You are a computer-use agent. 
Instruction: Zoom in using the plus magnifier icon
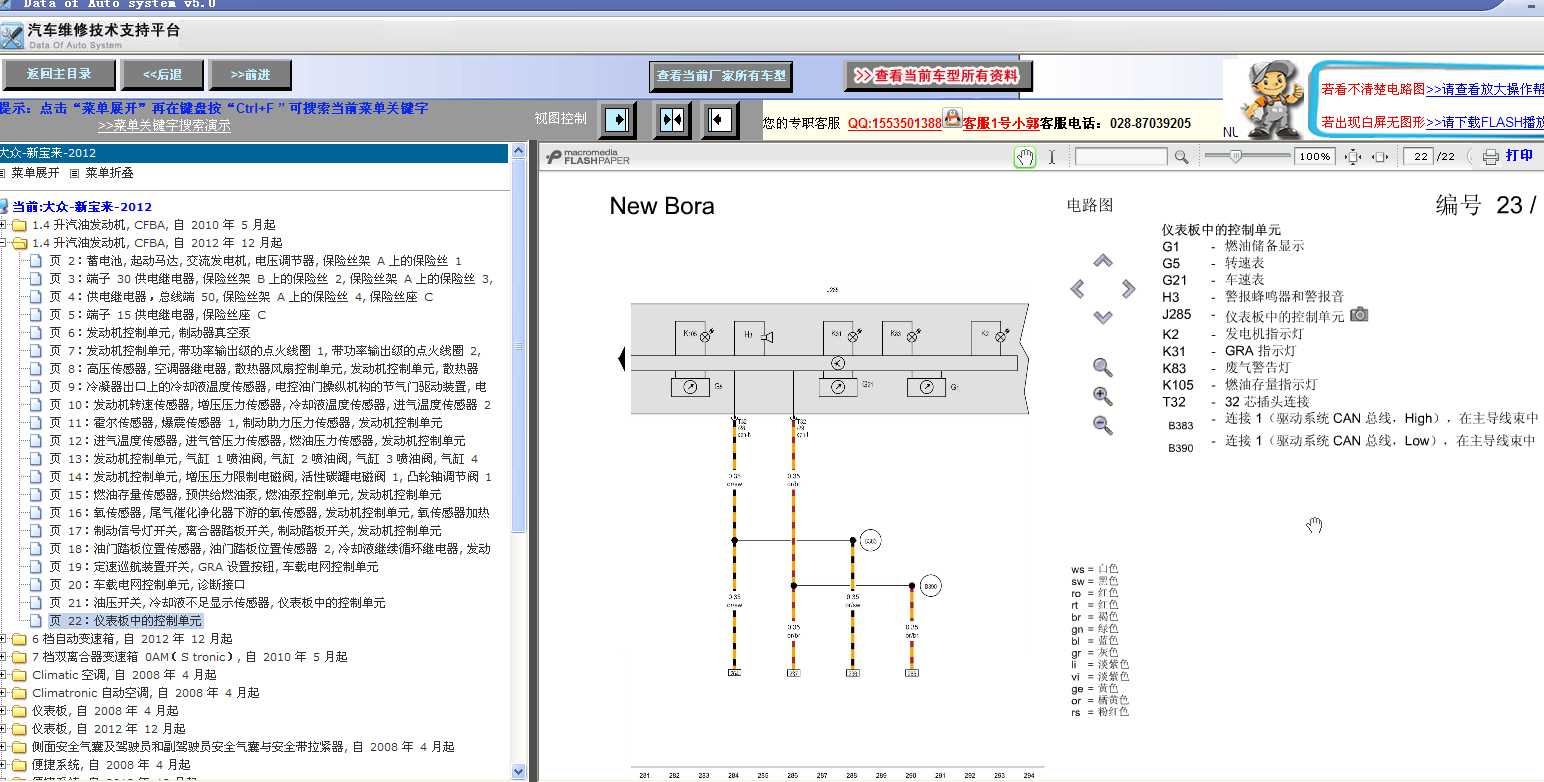[x=1102, y=396]
